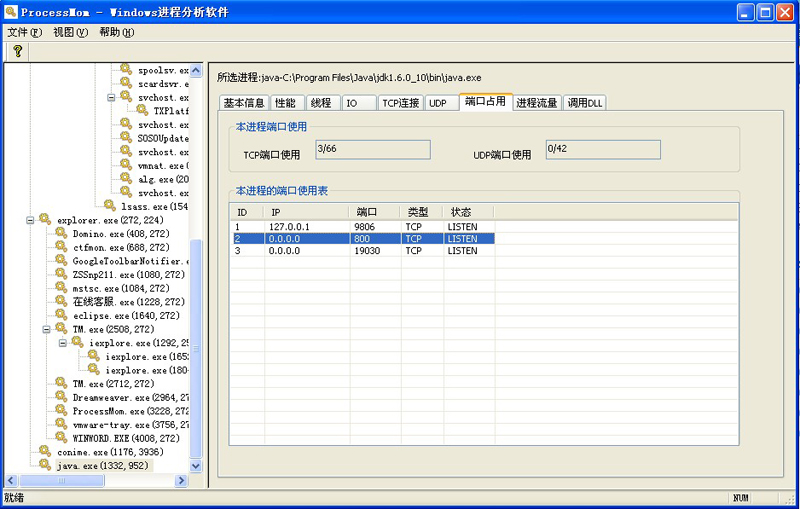Screen dimensions: 800x509
Task: Switch to the 基本信息 tab
Action: (x=243, y=103)
